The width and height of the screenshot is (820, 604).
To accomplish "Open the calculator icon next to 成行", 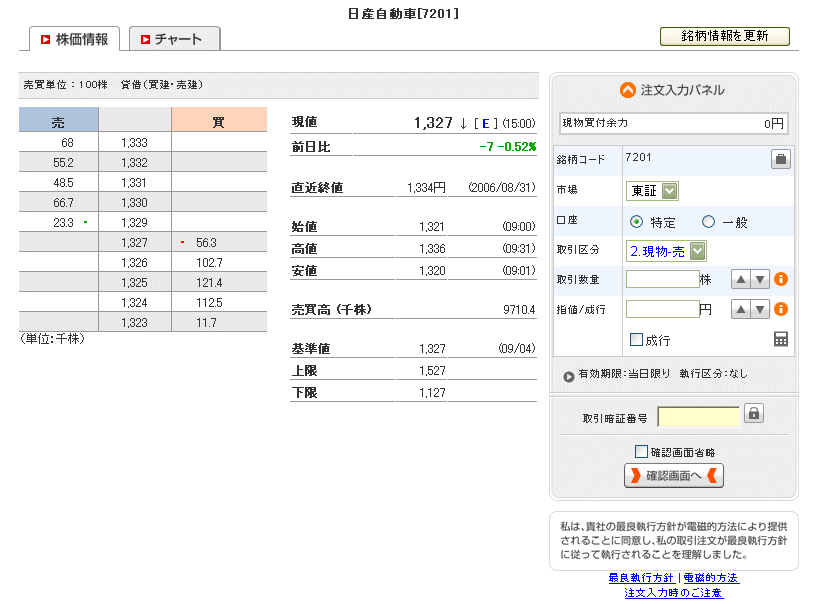I will [781, 339].
